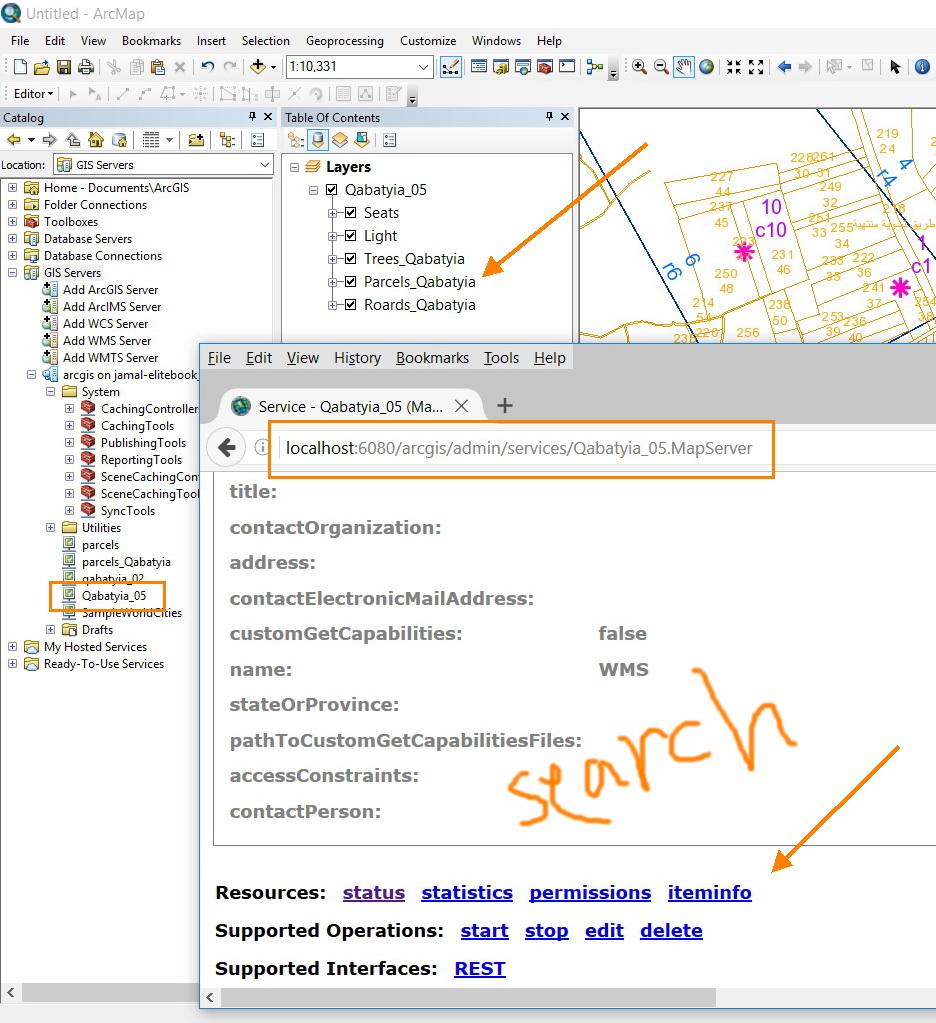Click the stop operation link
This screenshot has width=936, height=1023.
[x=547, y=930]
